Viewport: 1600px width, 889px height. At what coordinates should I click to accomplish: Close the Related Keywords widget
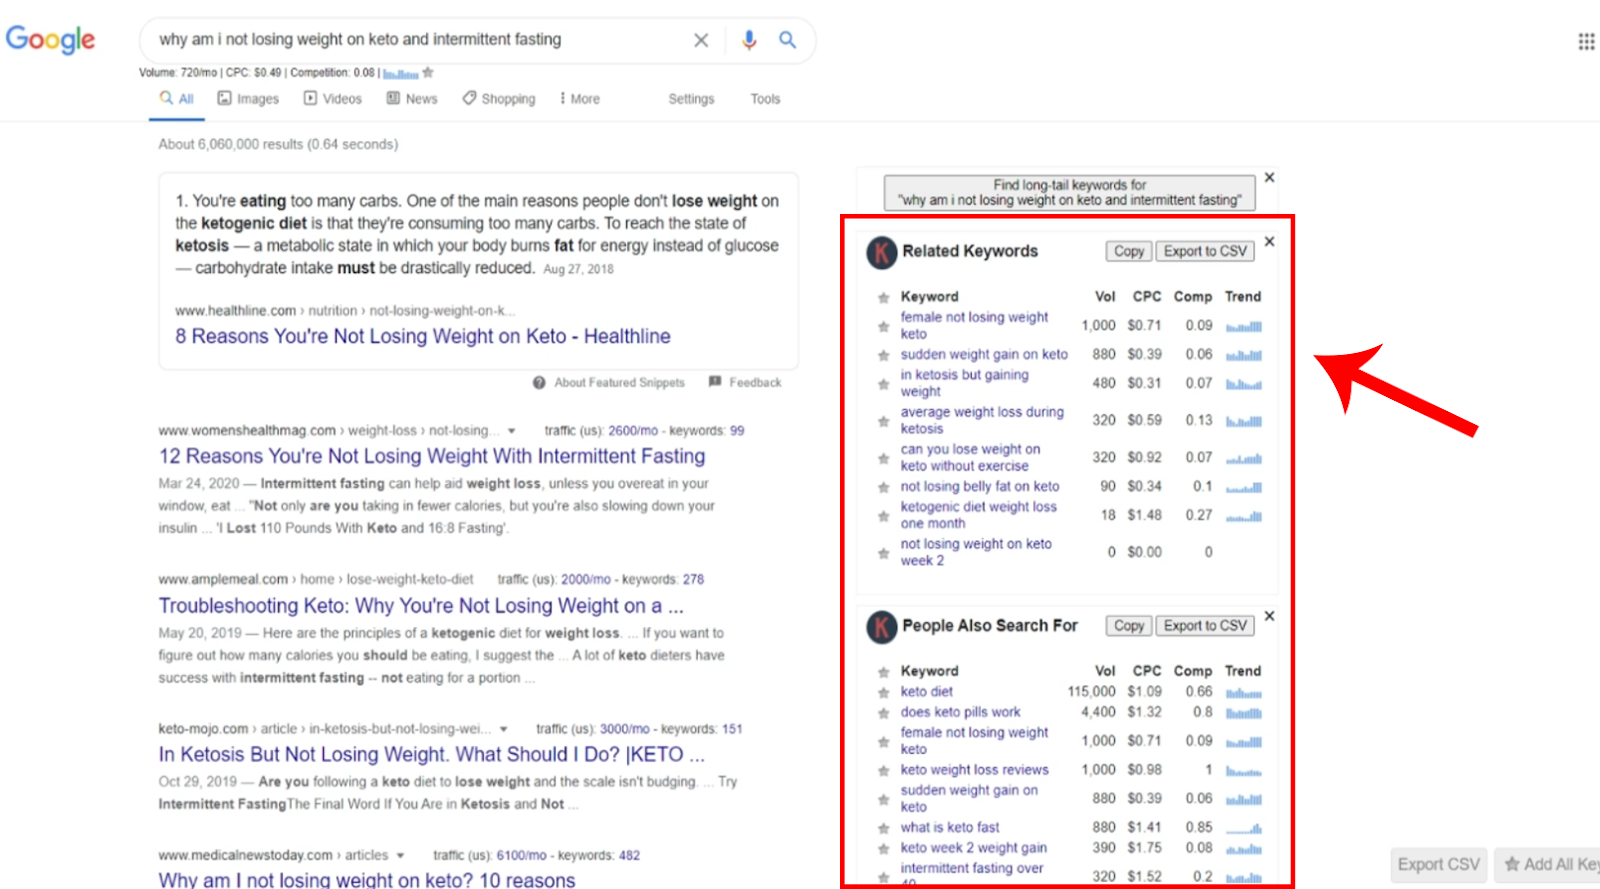[1269, 241]
